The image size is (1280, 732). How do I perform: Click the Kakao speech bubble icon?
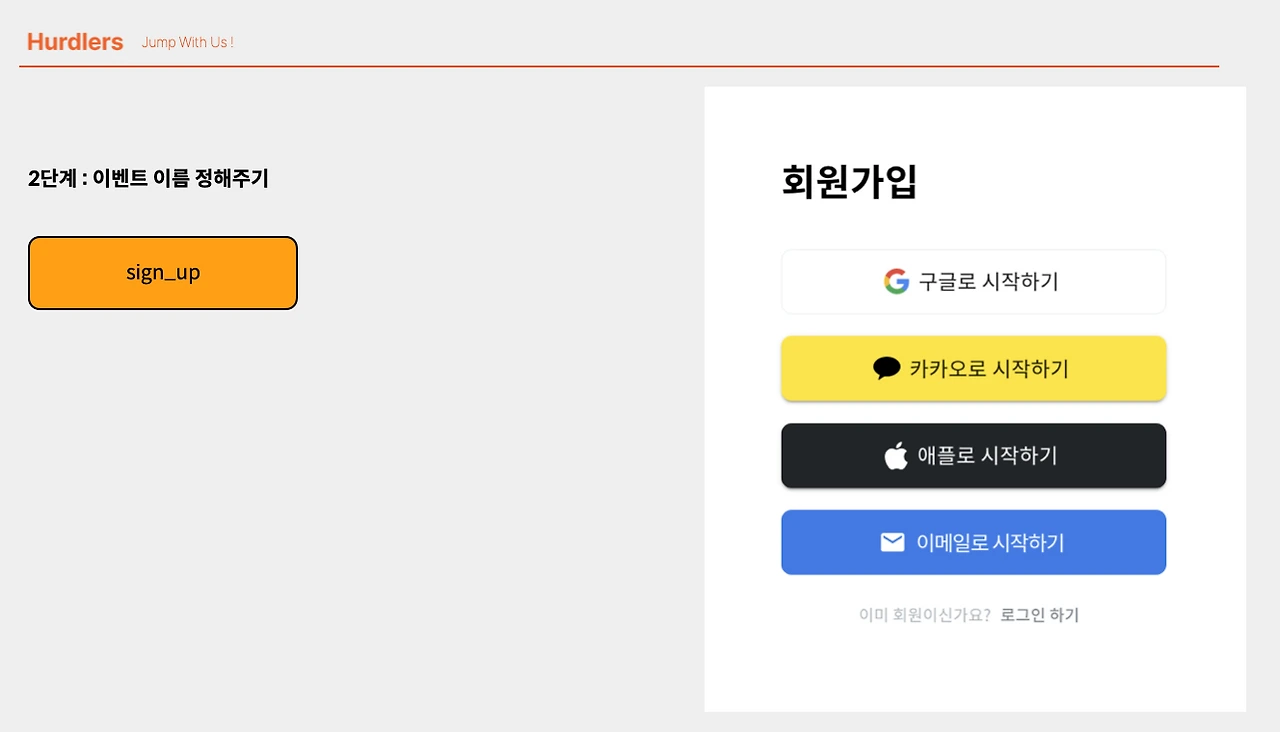coord(886,368)
